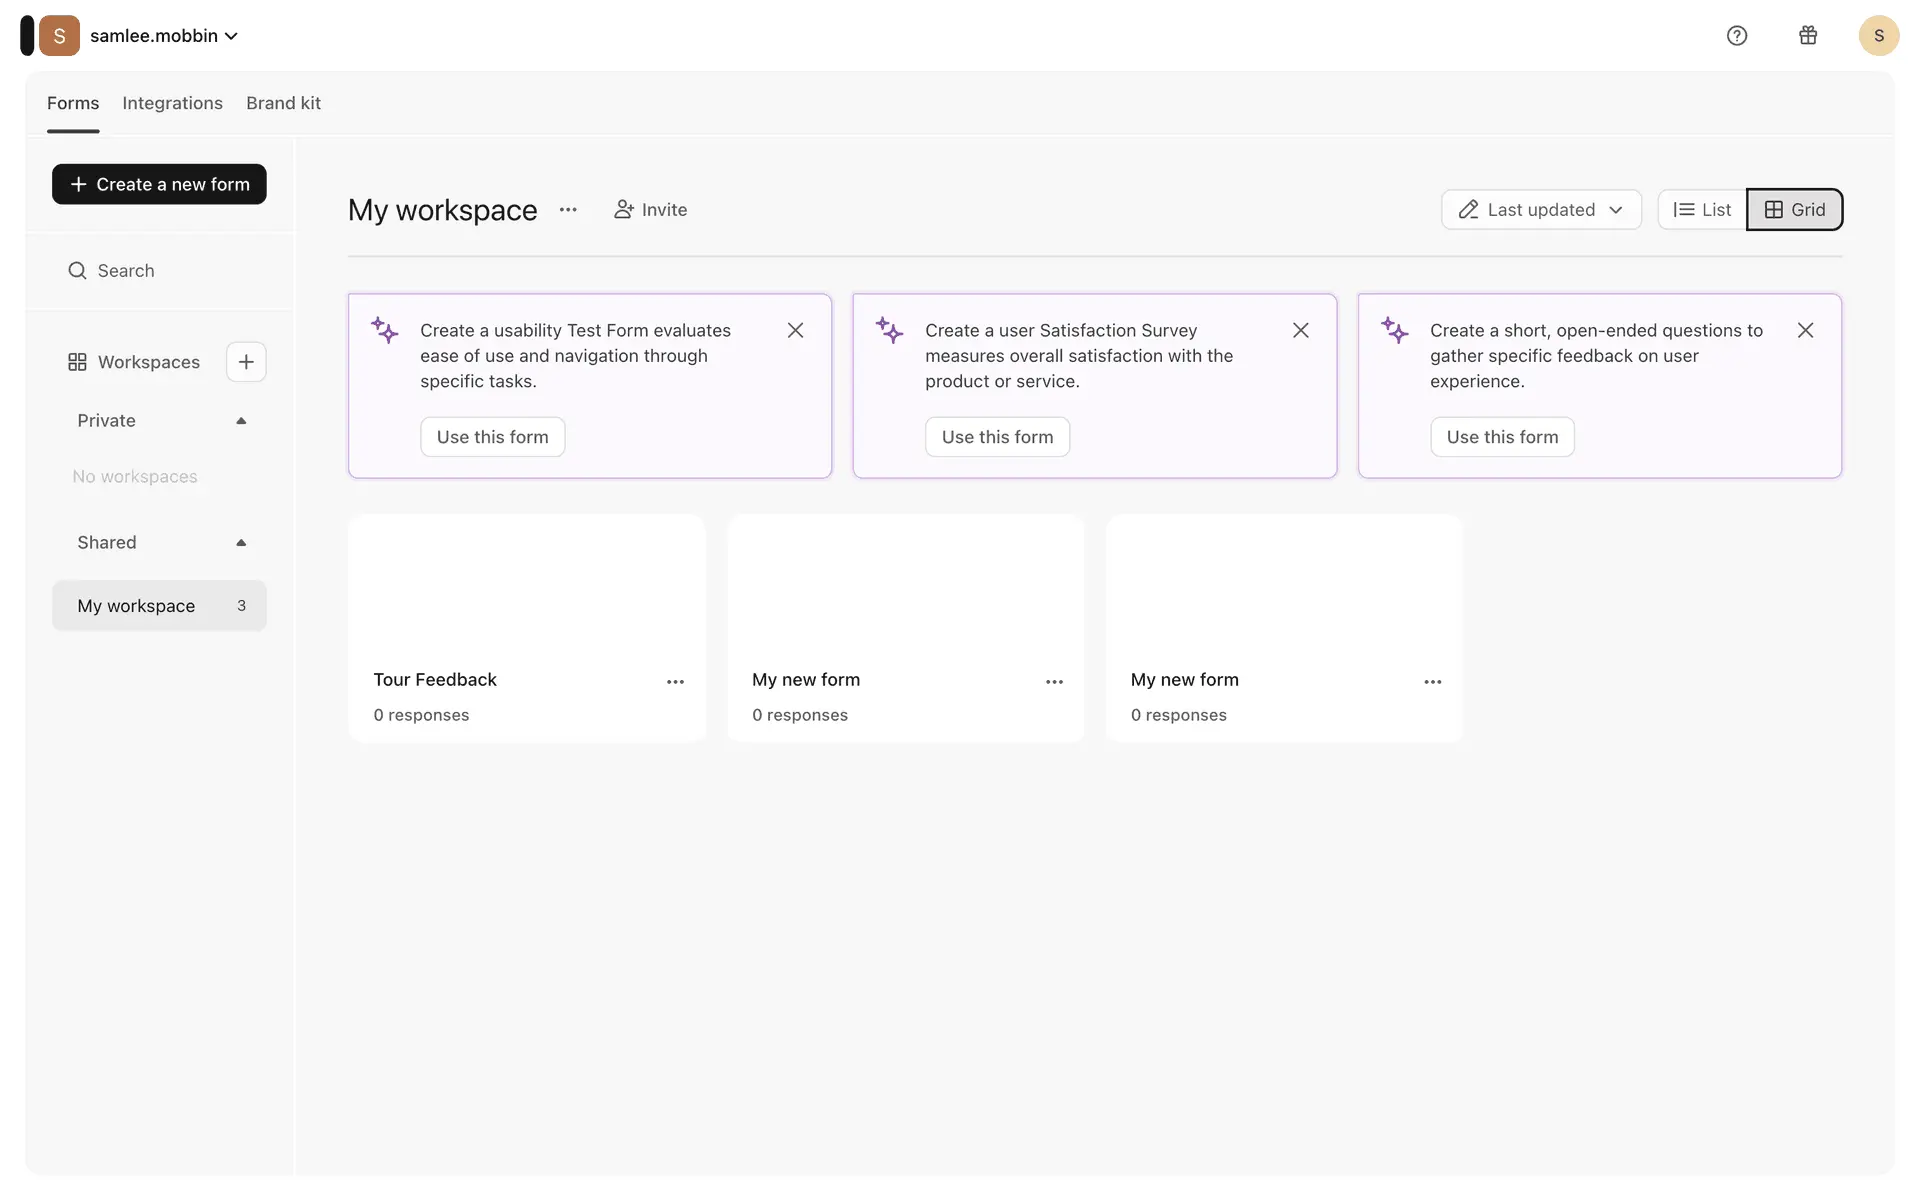Collapse the Private workspaces section
Screen dimensions: 1920x1200
pyautogui.click(x=241, y=421)
